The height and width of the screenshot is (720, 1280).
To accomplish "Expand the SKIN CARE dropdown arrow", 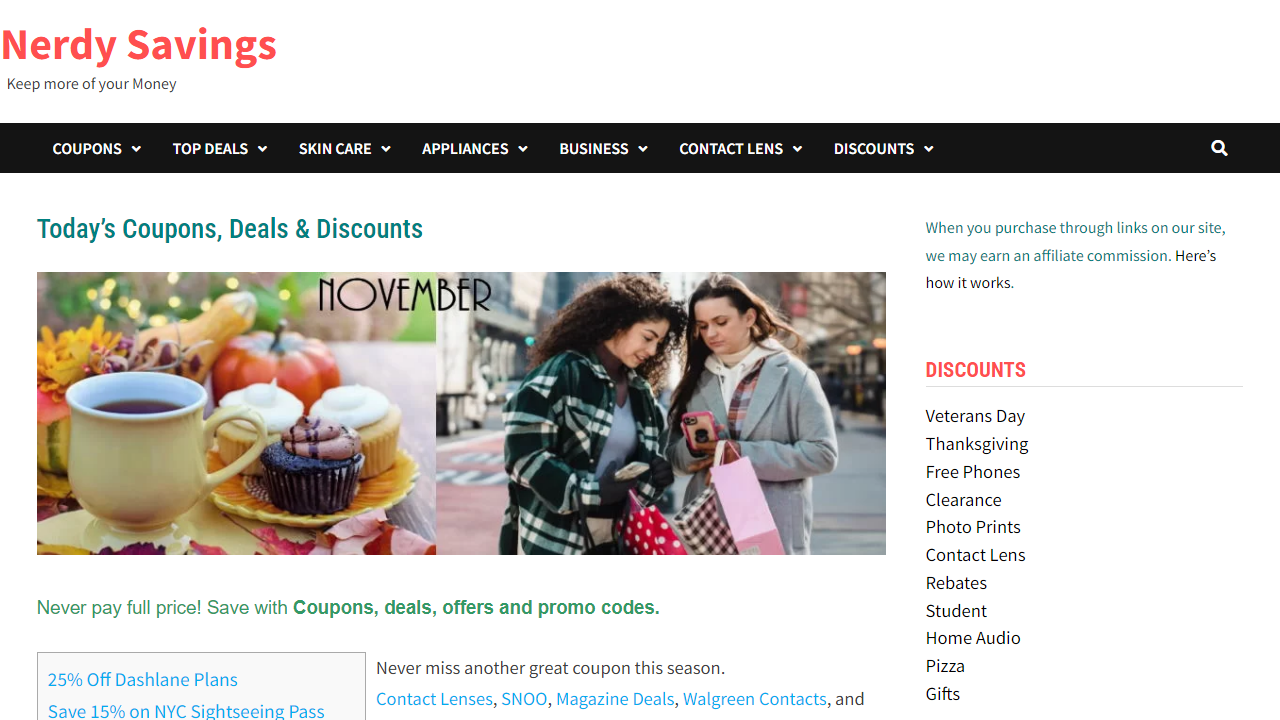I will (x=387, y=148).
